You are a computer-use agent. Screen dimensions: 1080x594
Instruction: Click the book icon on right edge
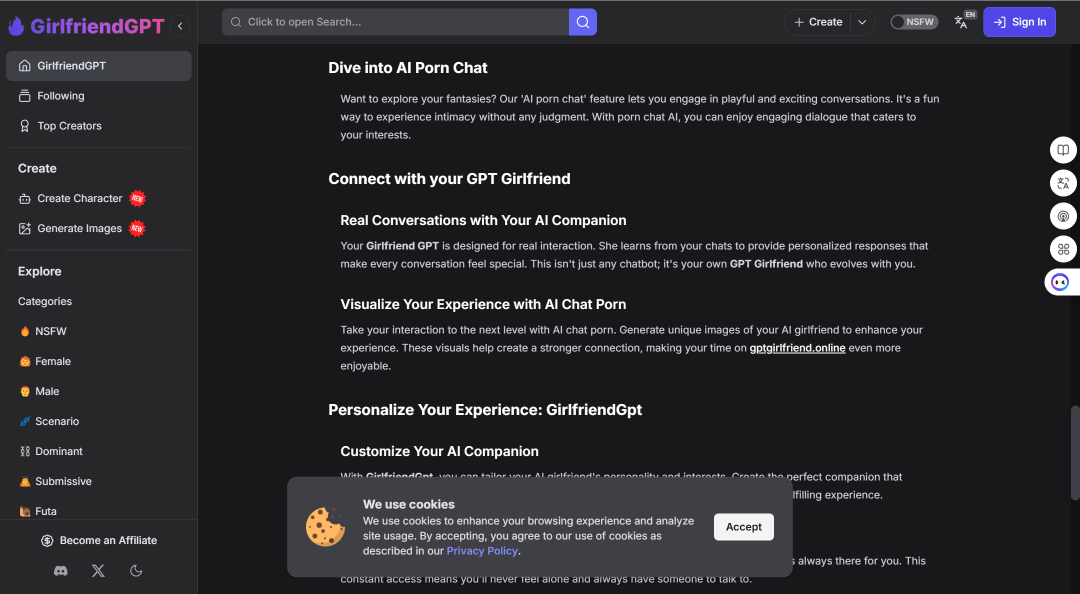click(1063, 150)
